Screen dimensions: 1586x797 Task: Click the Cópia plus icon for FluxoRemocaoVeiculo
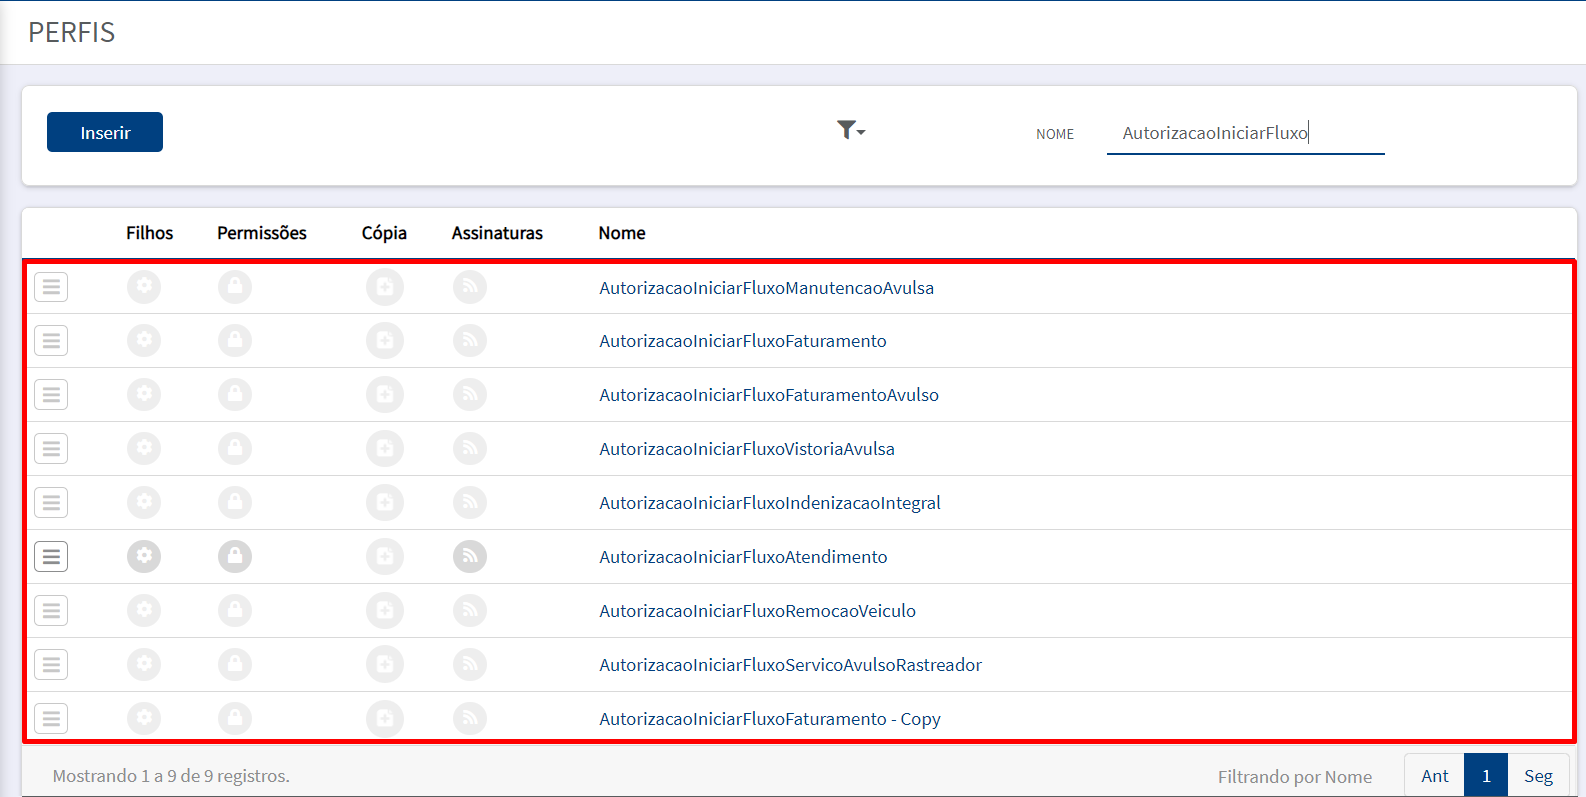[x=385, y=611]
